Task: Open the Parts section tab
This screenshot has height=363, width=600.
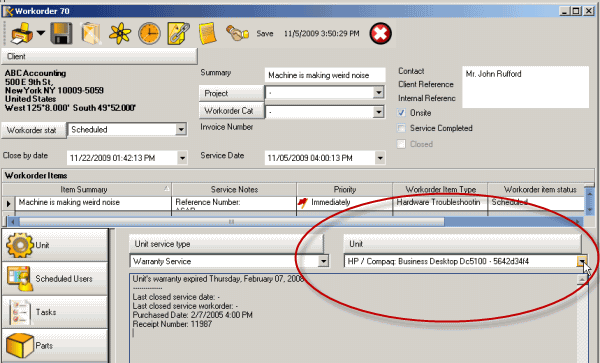Action: (x=55, y=345)
